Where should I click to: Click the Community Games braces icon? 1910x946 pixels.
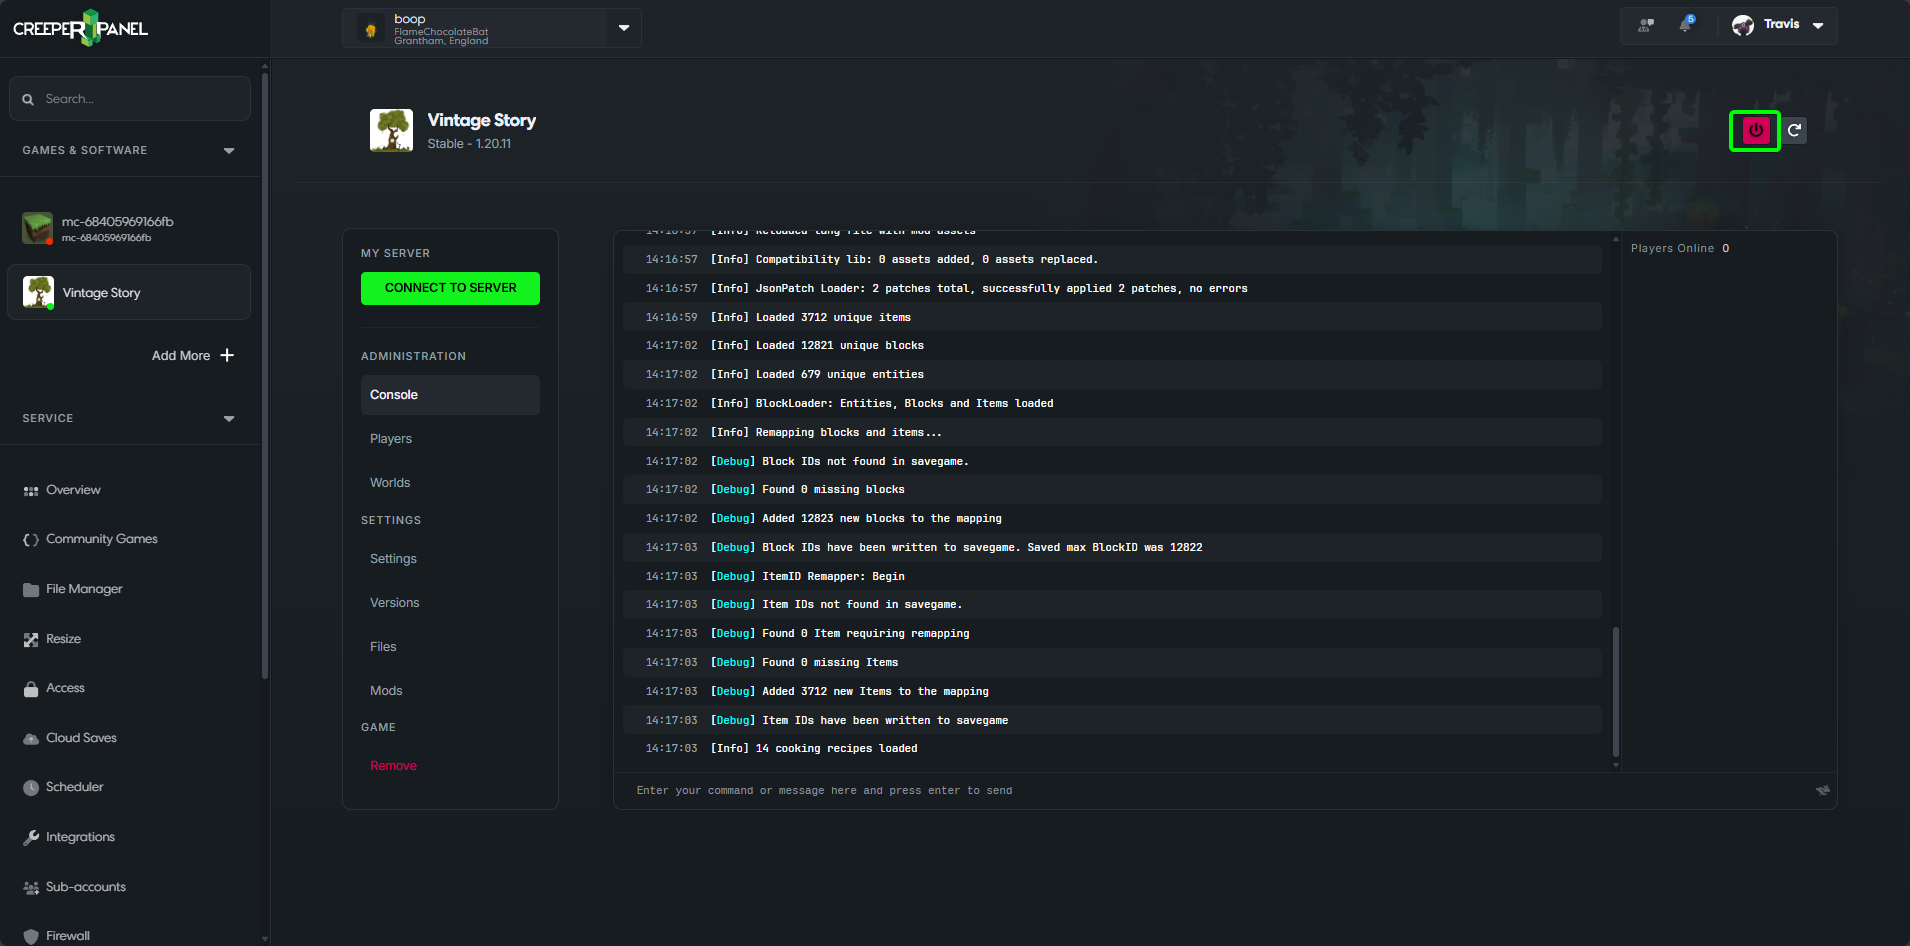tap(31, 540)
